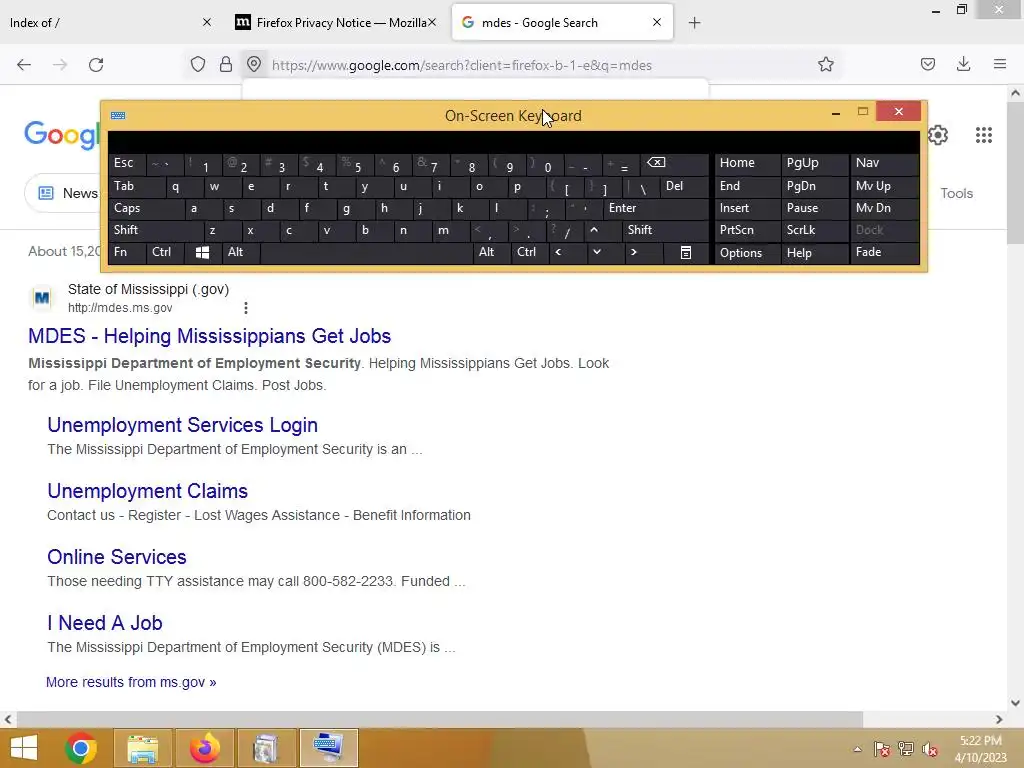Toggle left Shift key on On-Screen Keyboard
Image resolution: width=1024 pixels, height=768 pixels.
[155, 231]
